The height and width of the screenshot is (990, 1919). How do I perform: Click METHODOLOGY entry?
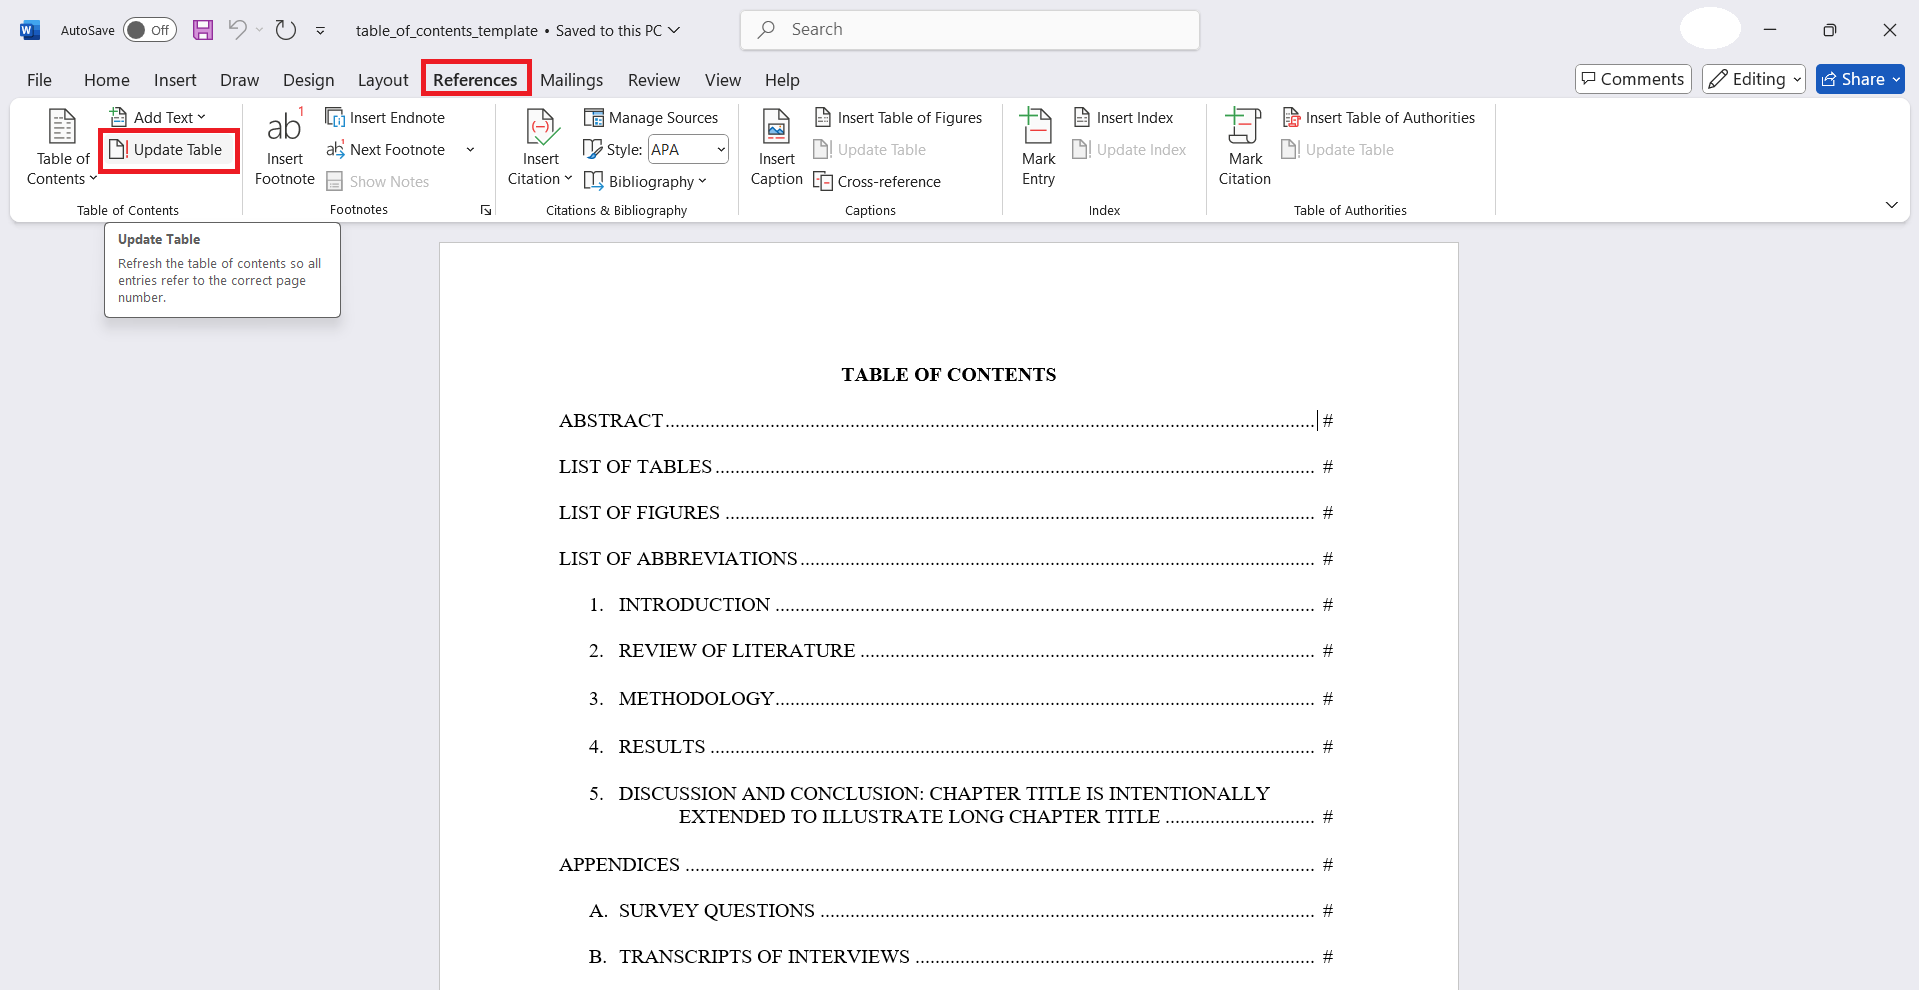(x=961, y=699)
